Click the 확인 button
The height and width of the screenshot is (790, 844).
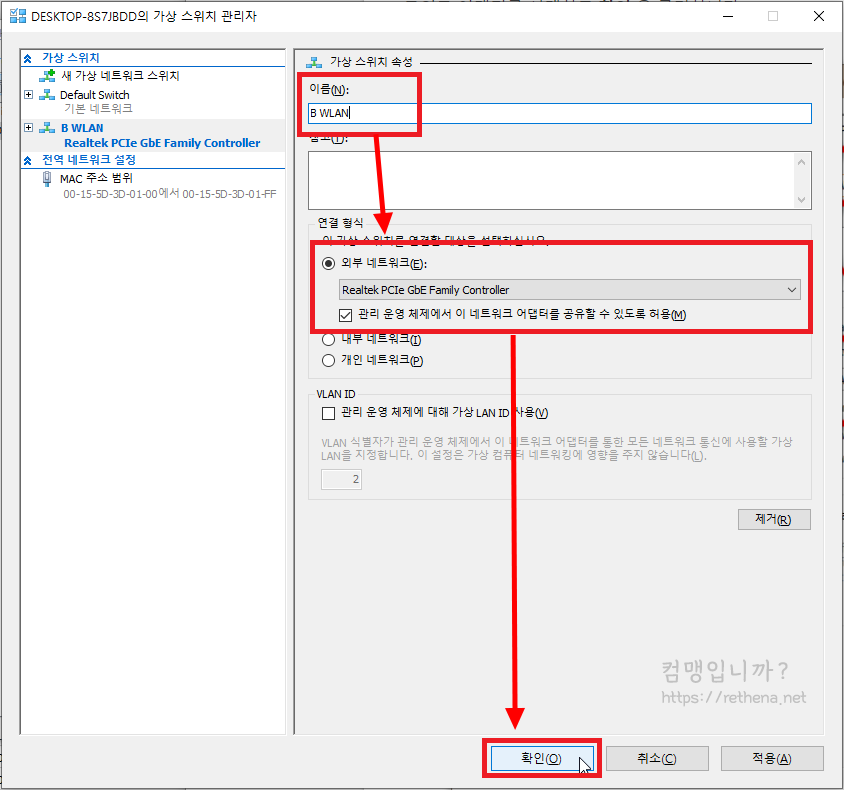(x=541, y=758)
